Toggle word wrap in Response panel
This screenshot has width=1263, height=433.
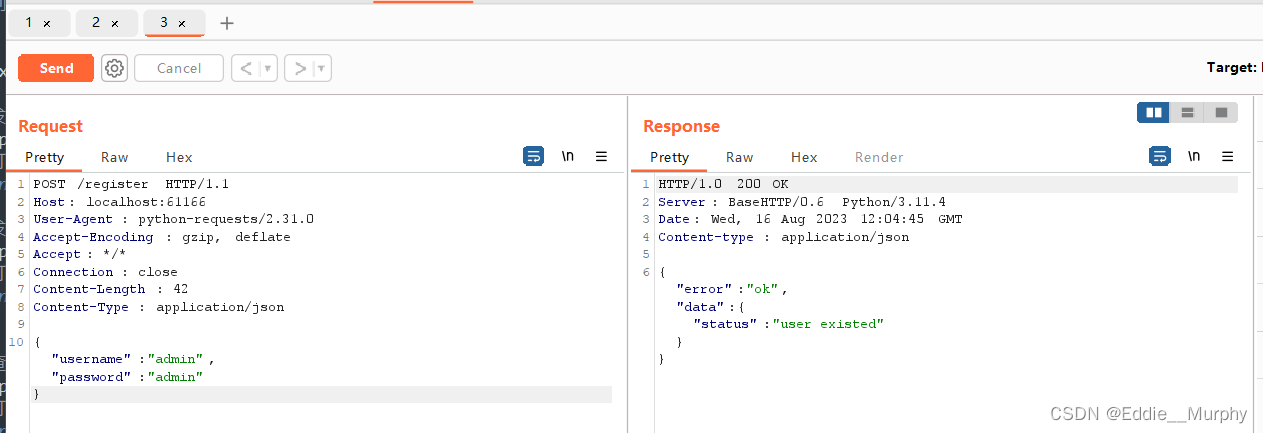1160,156
